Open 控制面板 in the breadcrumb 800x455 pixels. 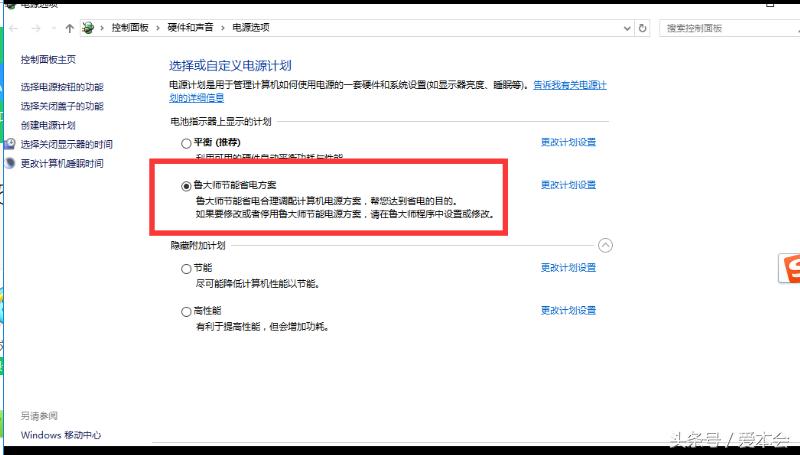[130, 28]
